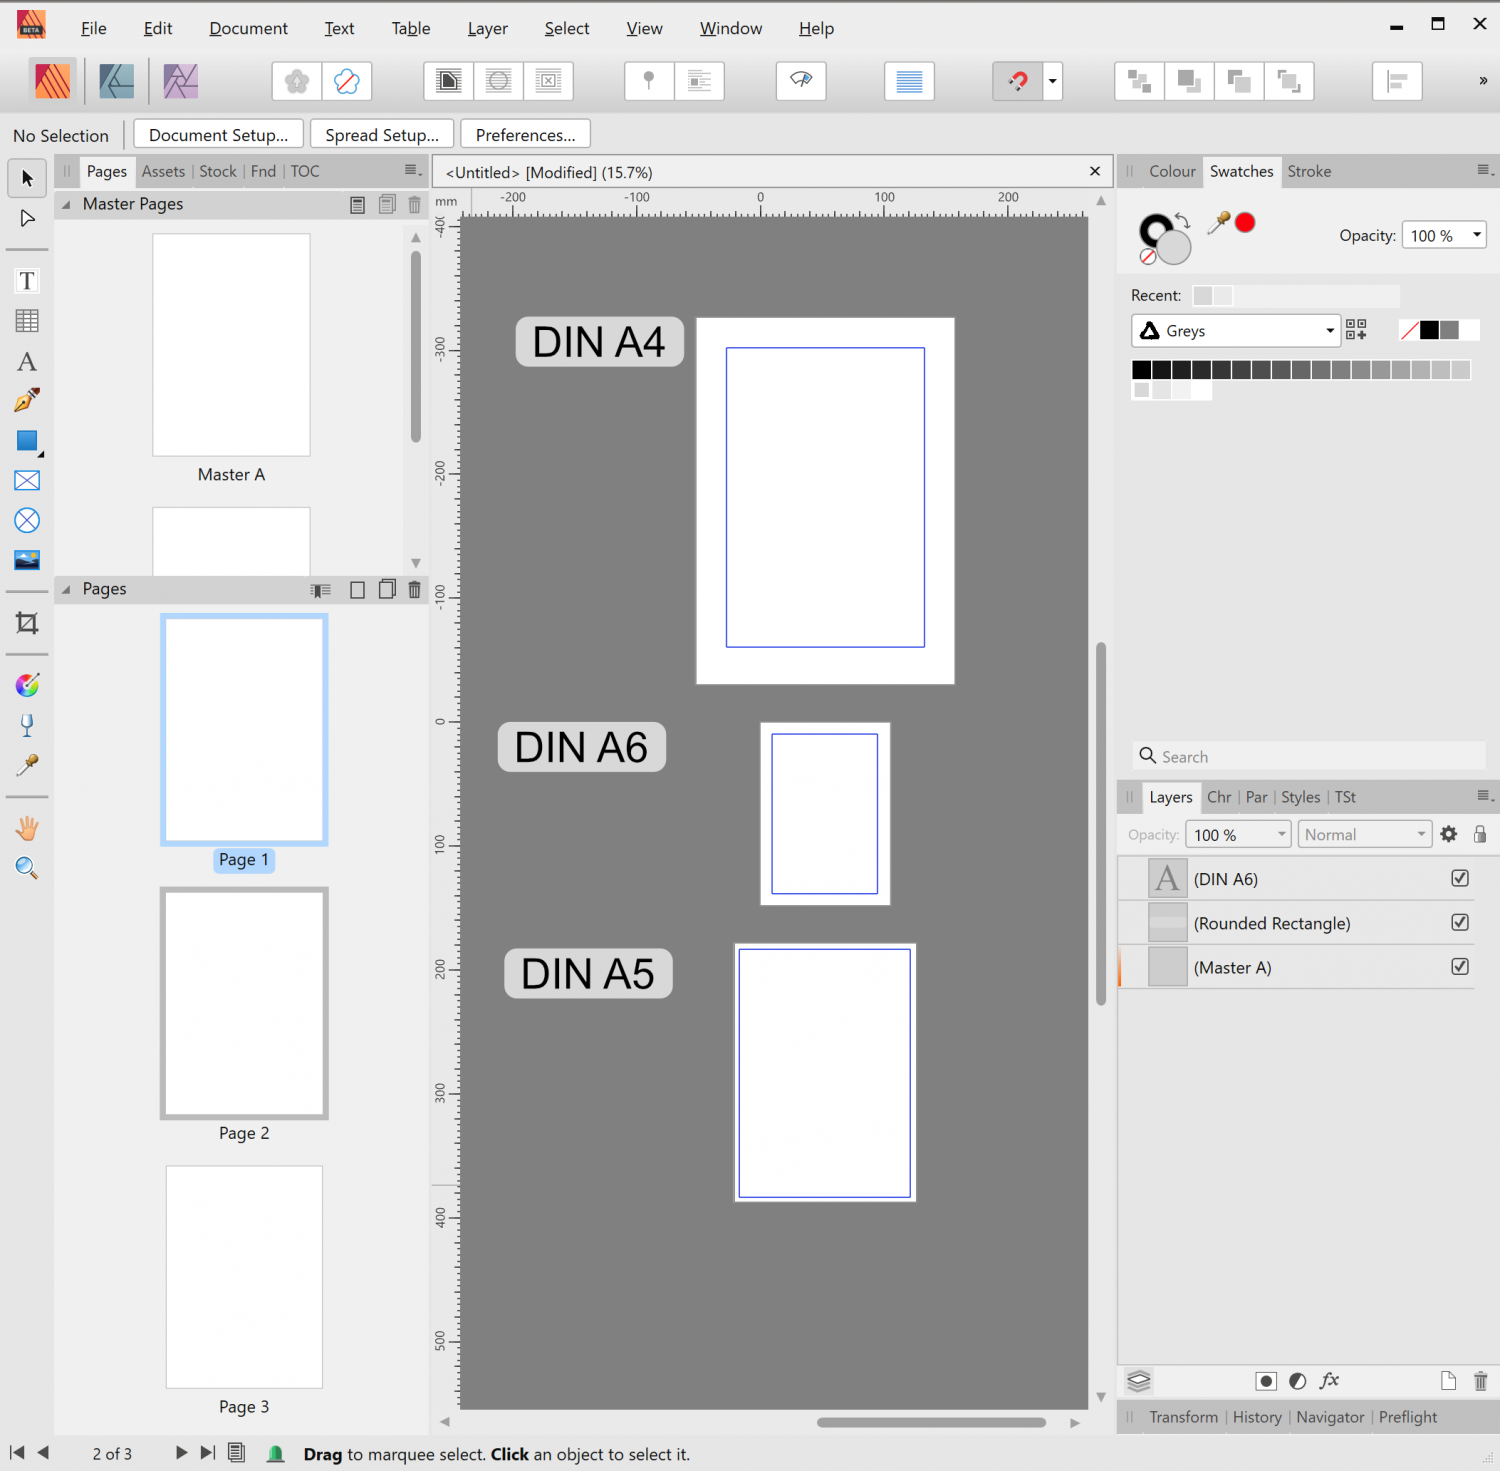1500x1471 pixels.
Task: Select a black swatch from the Greys palette
Action: tap(1142, 369)
